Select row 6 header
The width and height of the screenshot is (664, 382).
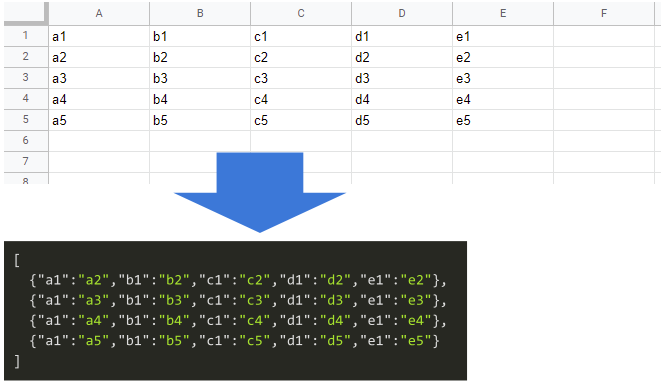tap(26, 140)
